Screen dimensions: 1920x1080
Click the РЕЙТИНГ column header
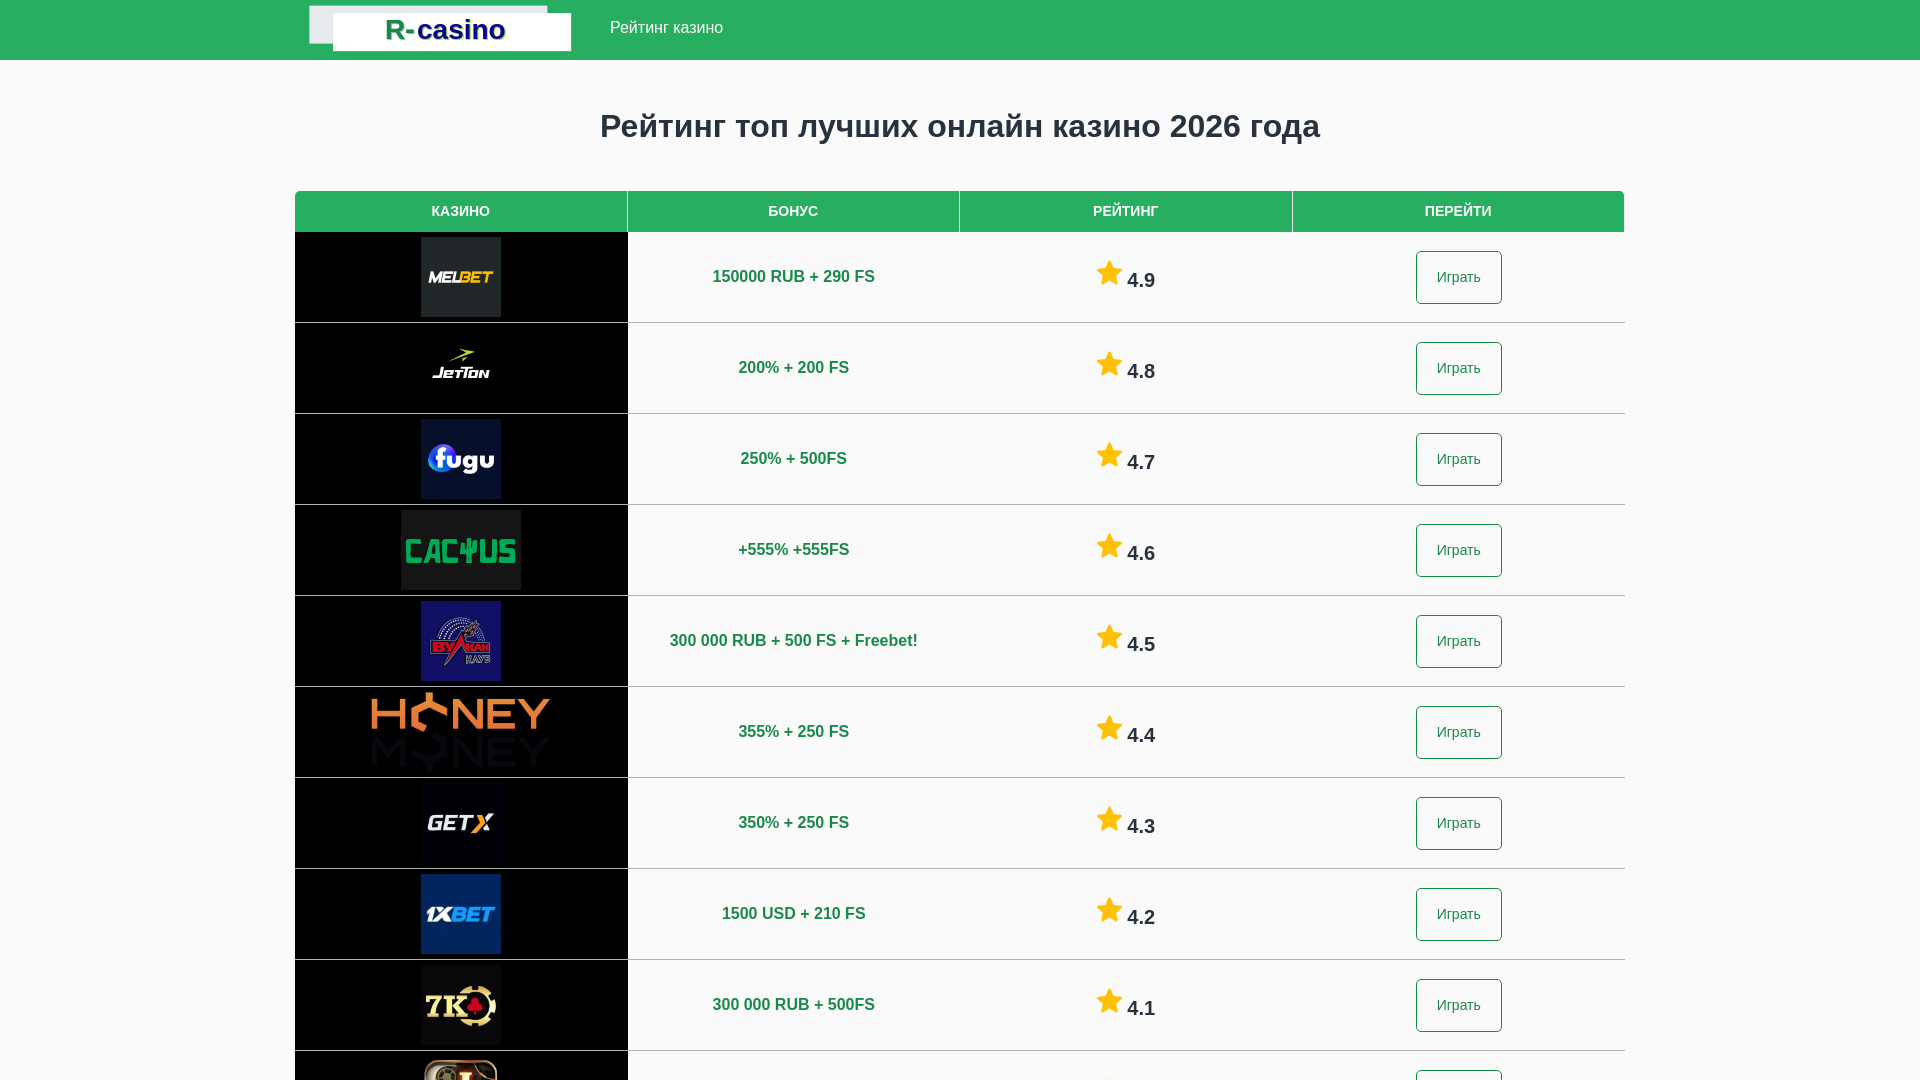click(x=1126, y=211)
